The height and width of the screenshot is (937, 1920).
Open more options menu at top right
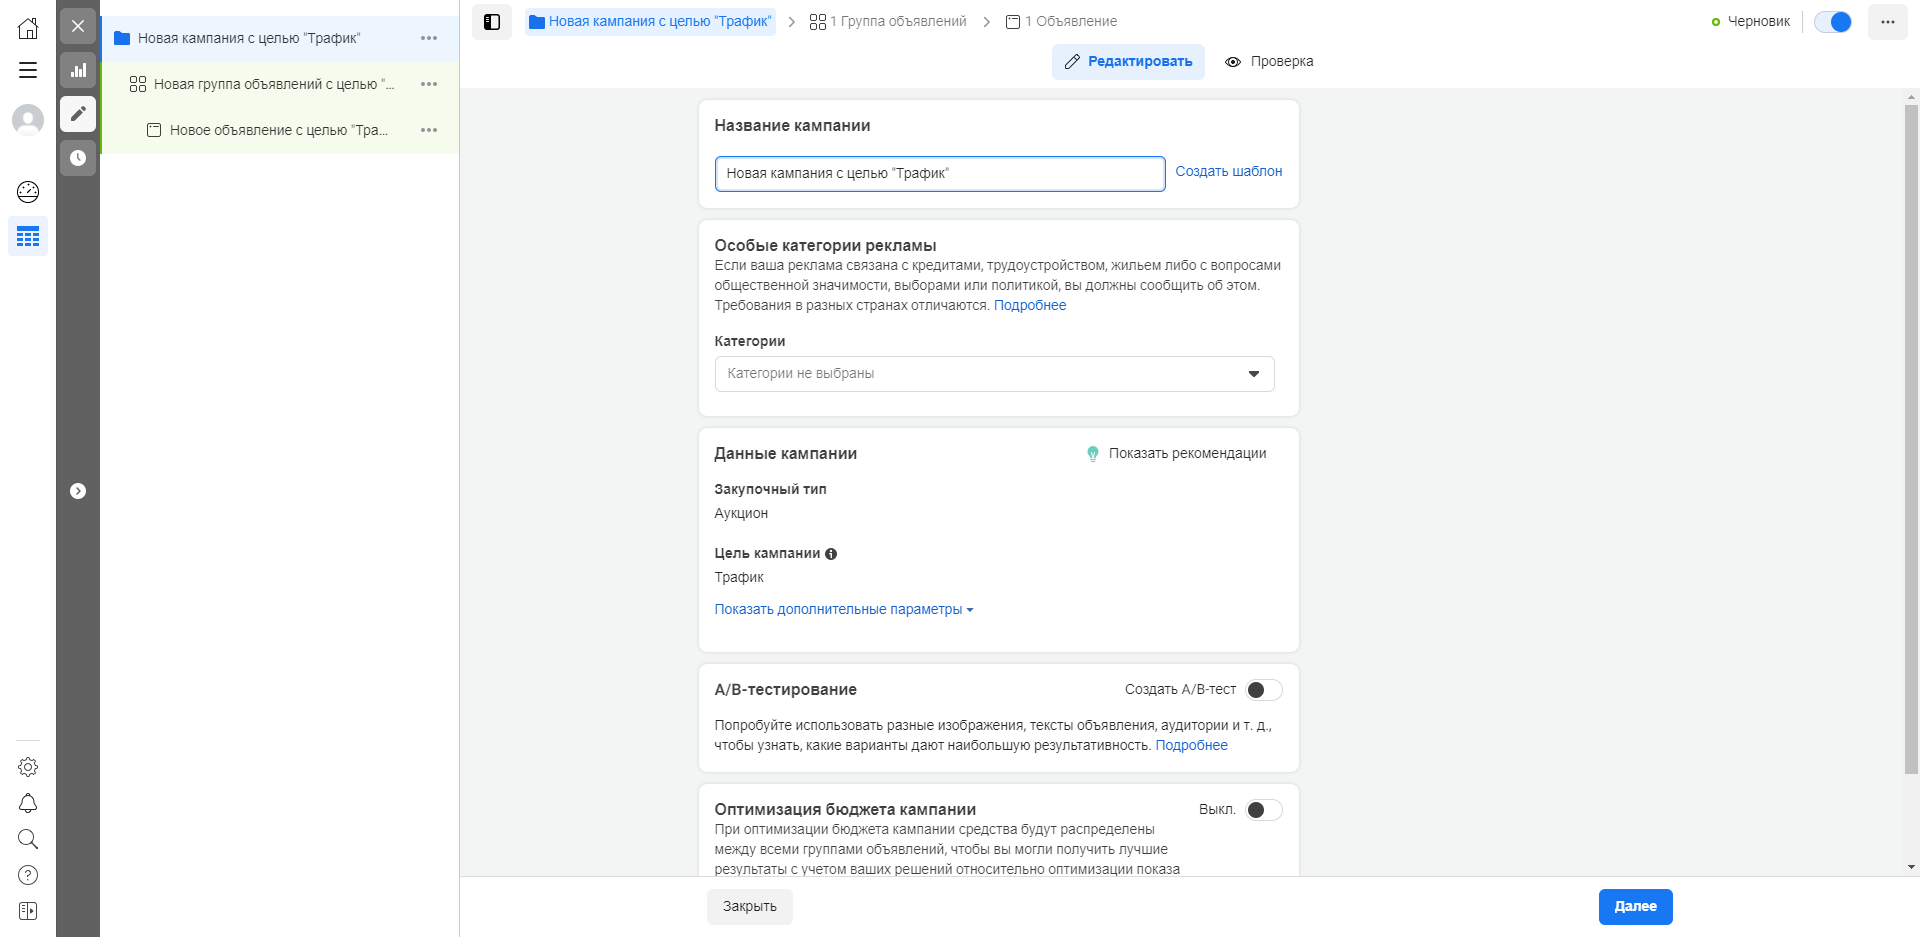click(x=1888, y=22)
